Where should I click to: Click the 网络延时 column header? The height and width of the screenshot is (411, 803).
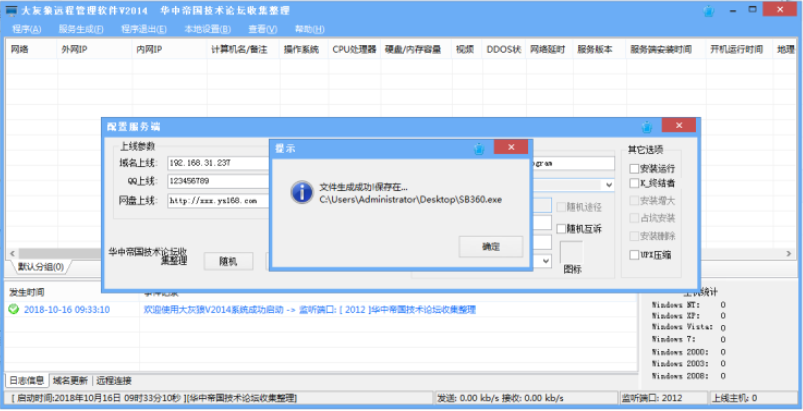(x=549, y=49)
